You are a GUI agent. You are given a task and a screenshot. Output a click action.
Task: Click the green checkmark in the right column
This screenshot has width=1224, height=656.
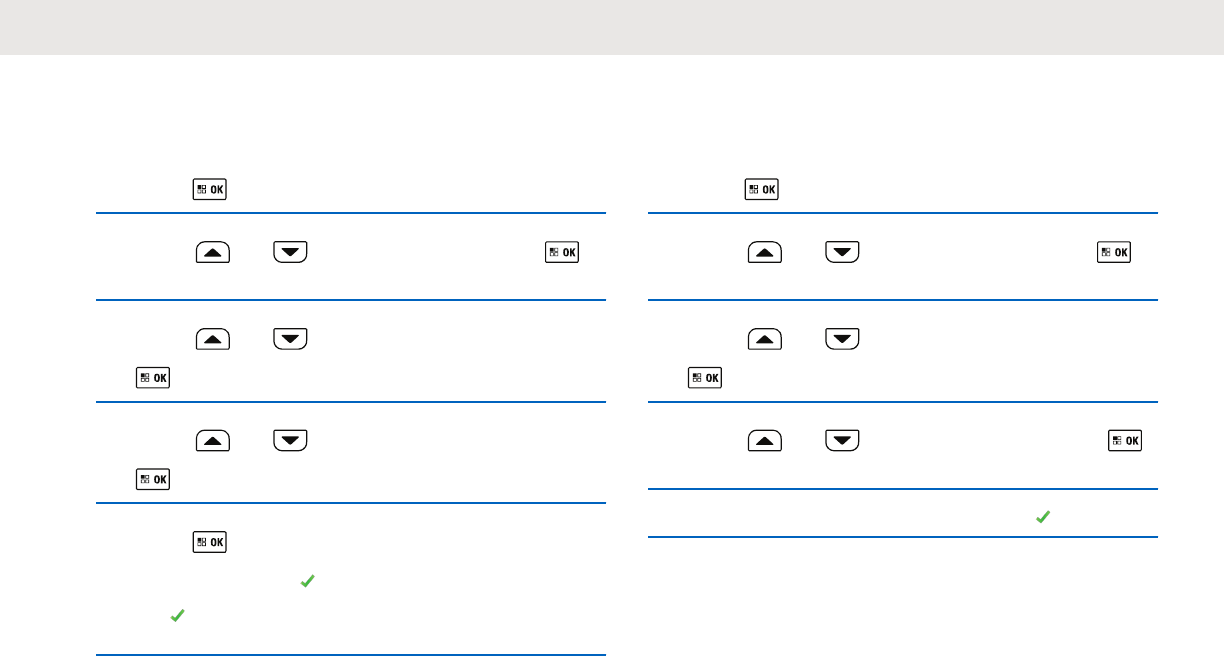click(x=1042, y=517)
